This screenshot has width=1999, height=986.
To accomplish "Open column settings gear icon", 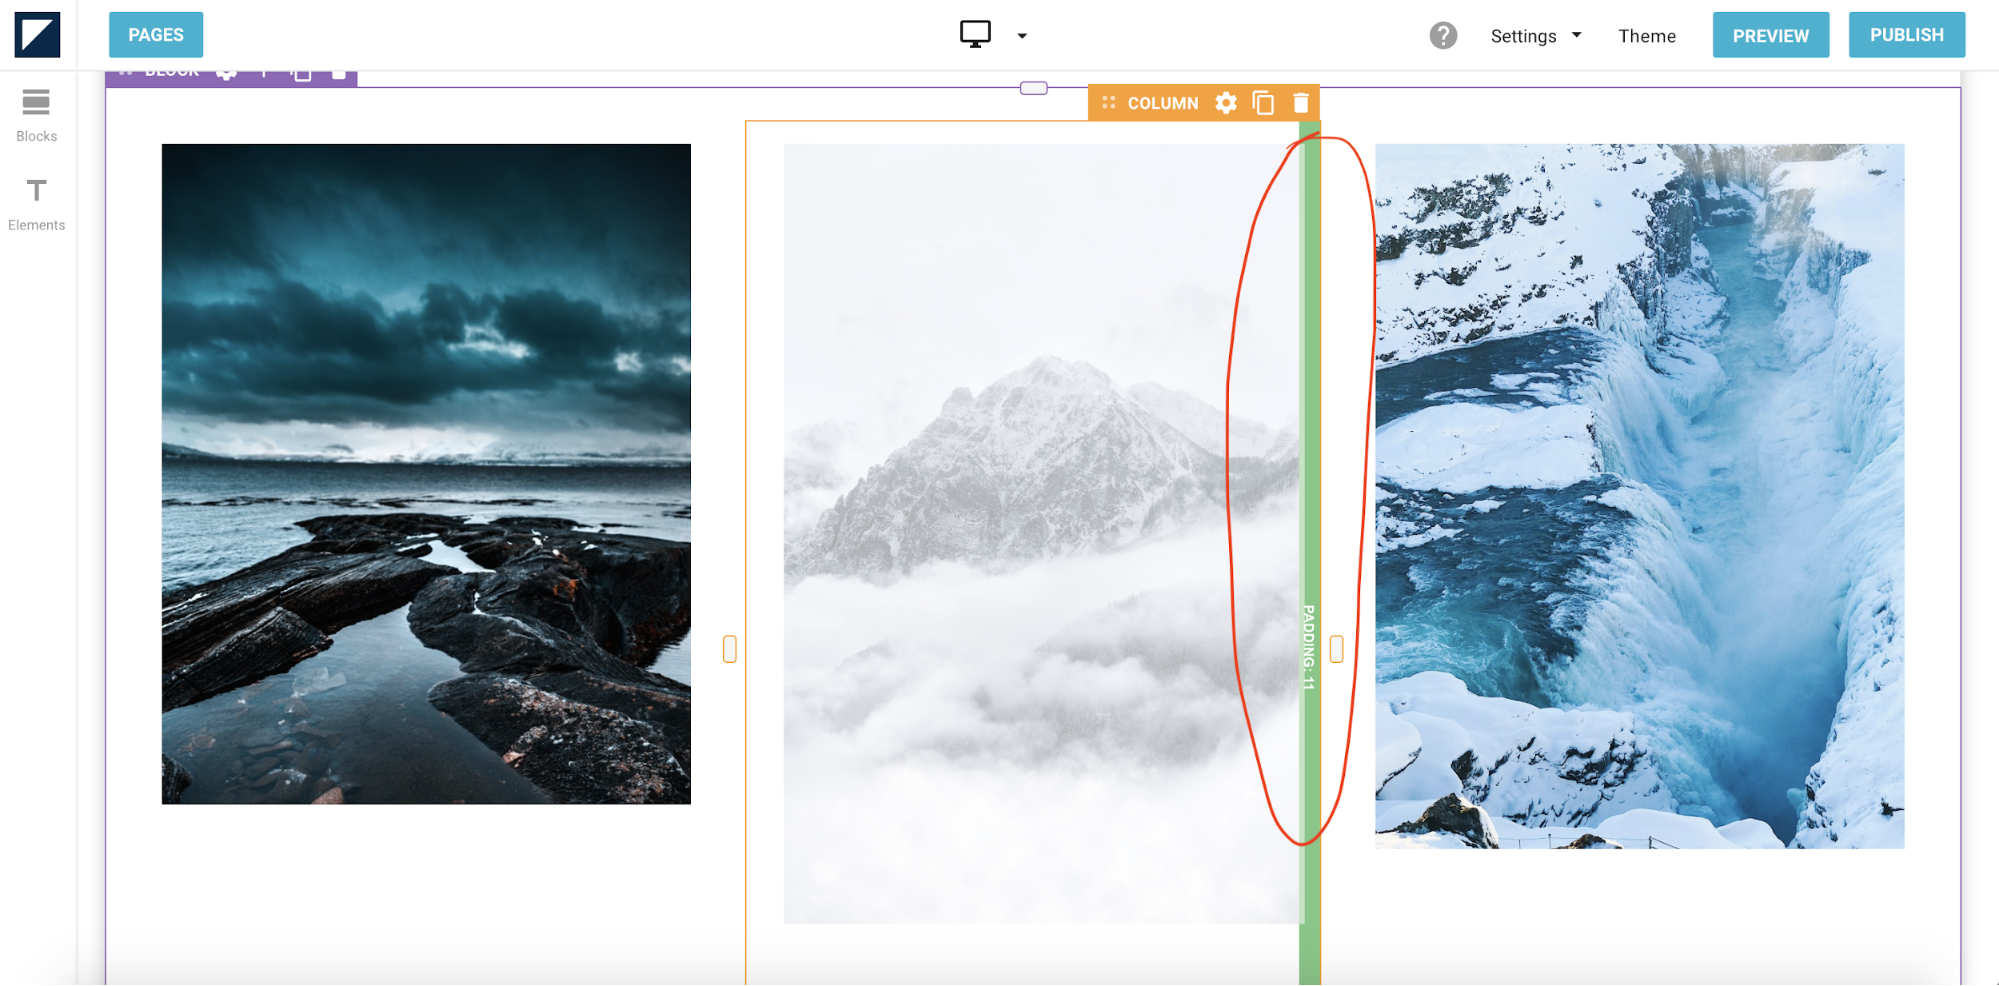I will click(1226, 103).
